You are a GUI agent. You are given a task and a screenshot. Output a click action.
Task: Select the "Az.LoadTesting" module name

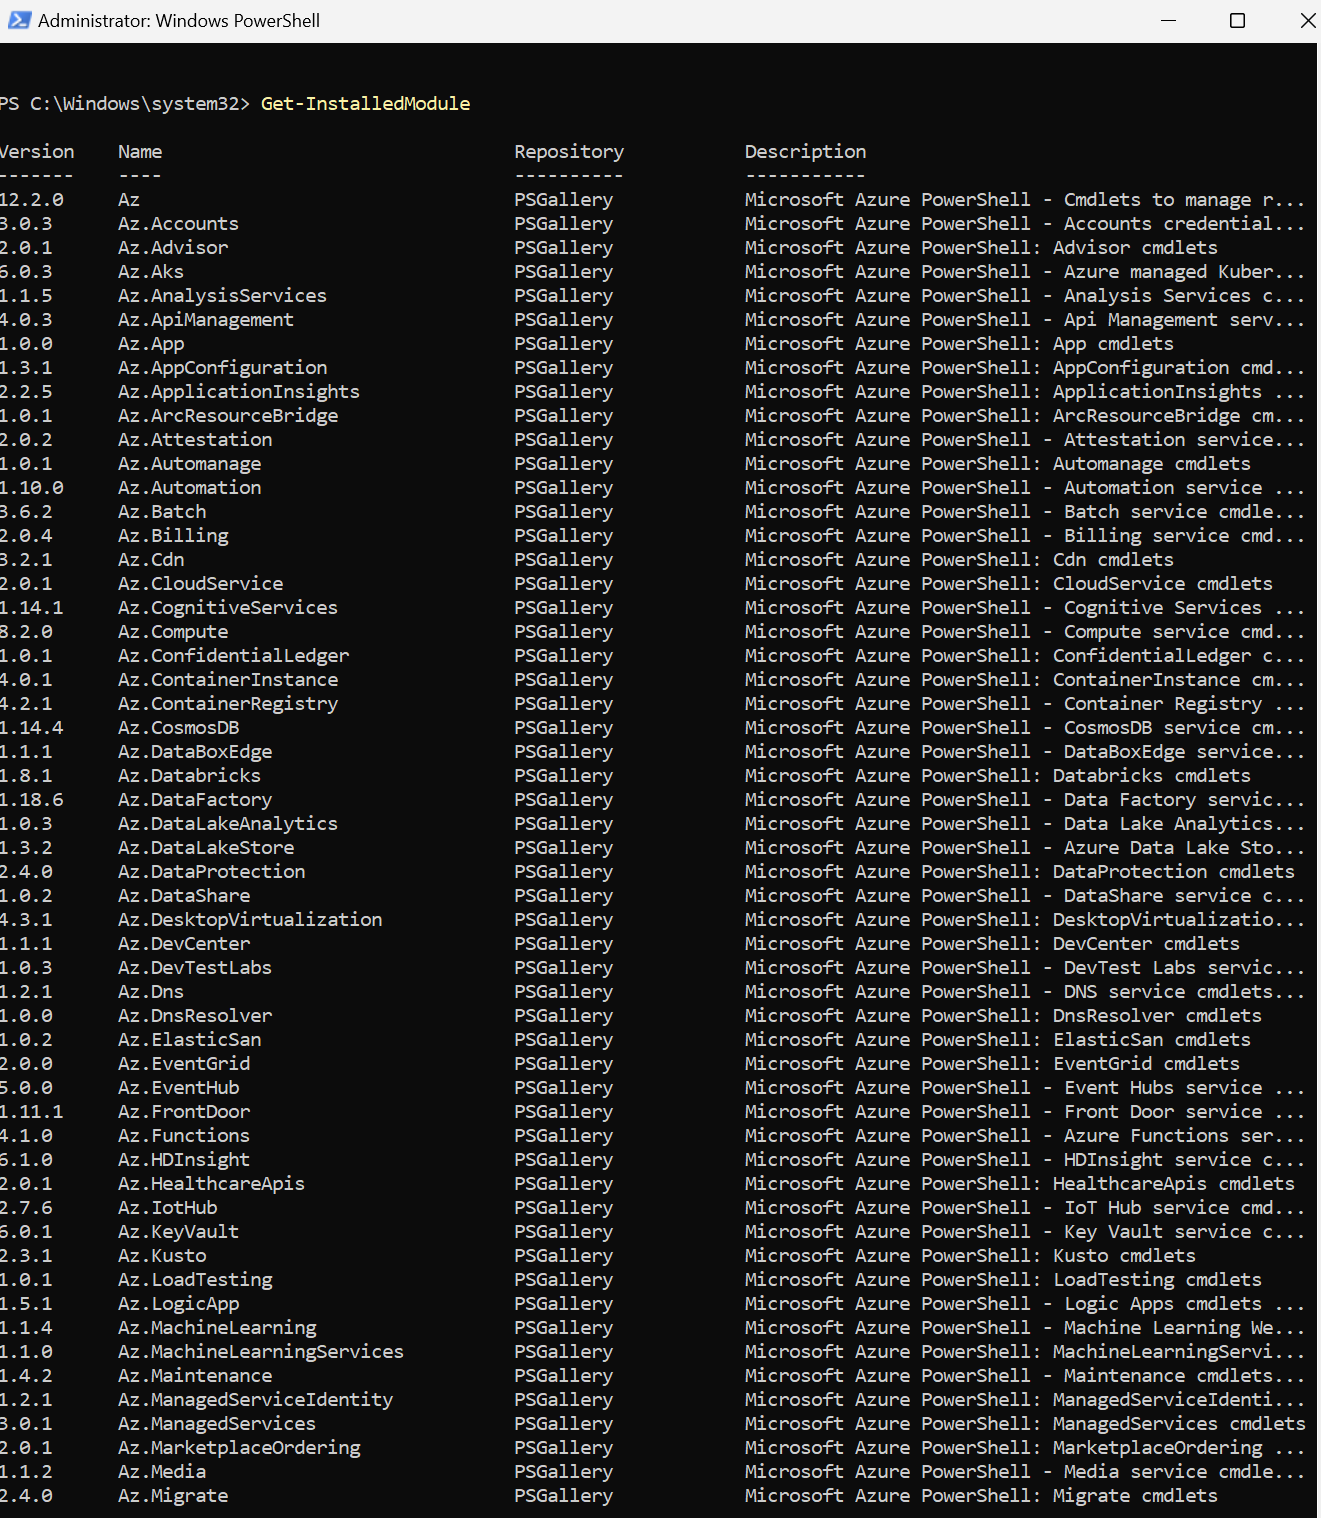pyautogui.click(x=195, y=1280)
